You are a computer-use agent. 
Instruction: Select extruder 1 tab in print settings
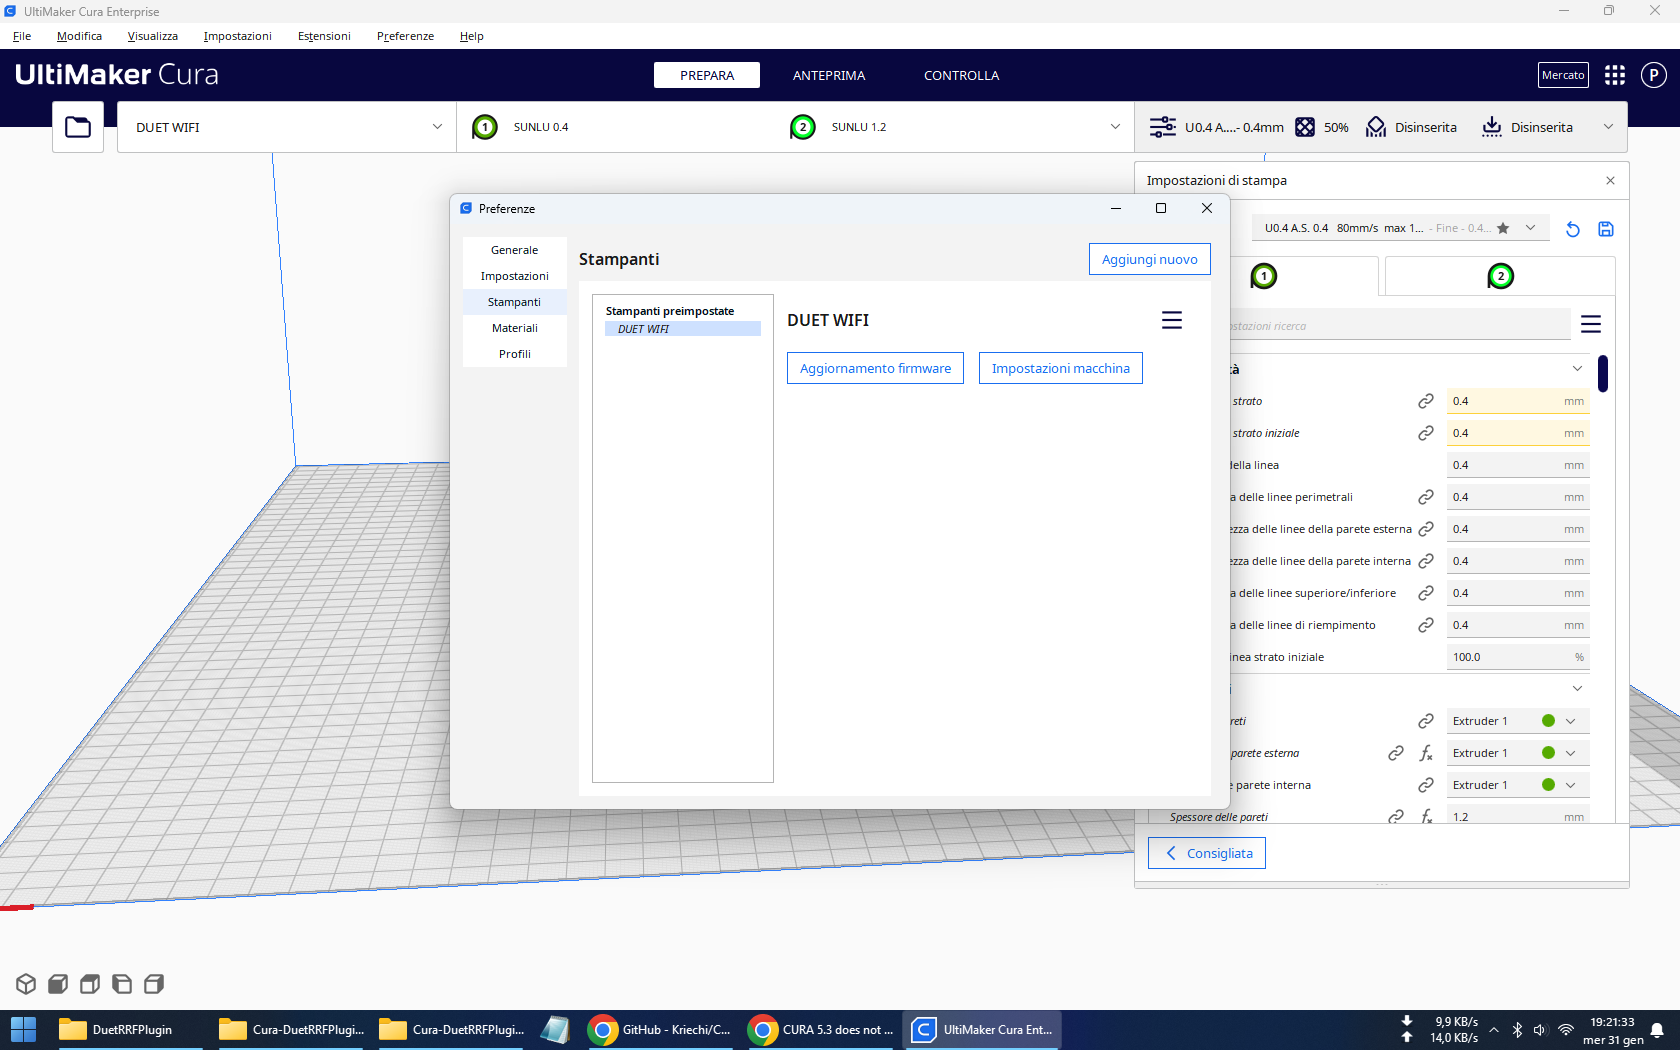coord(1264,276)
